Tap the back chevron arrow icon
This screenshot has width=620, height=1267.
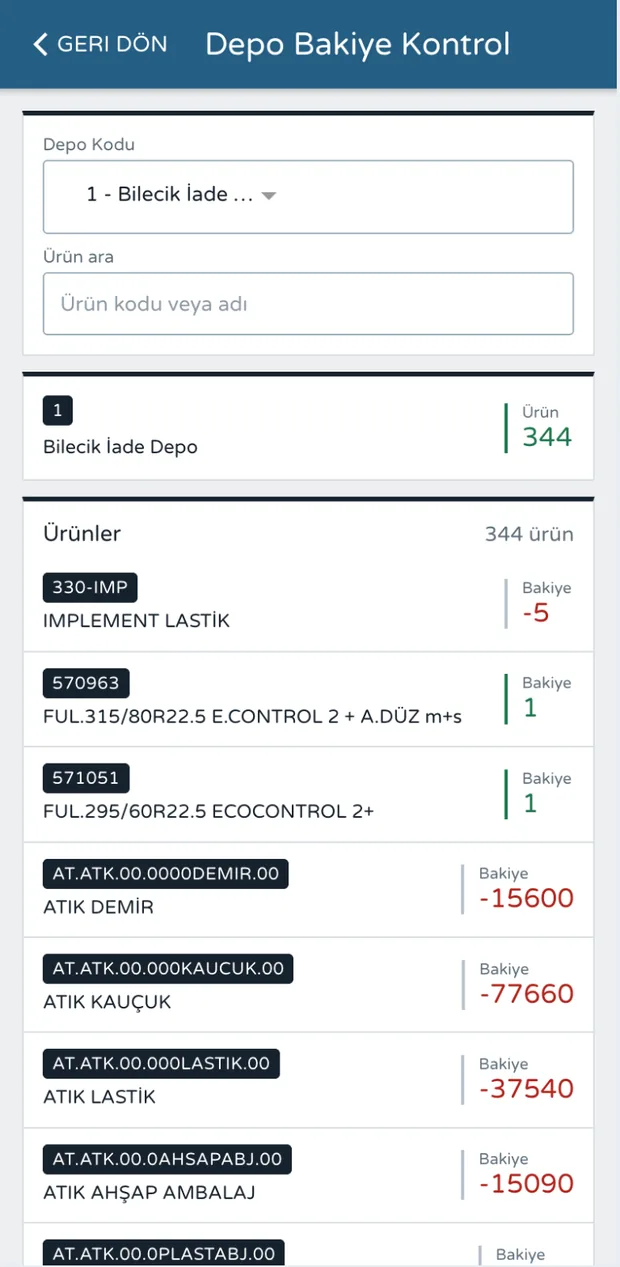tap(40, 44)
